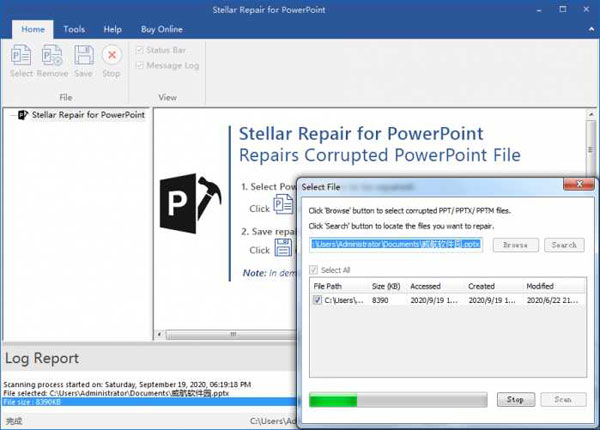Image resolution: width=600 pixels, height=430 pixels.
Task: Open the Buy Online tab
Action: [x=160, y=29]
